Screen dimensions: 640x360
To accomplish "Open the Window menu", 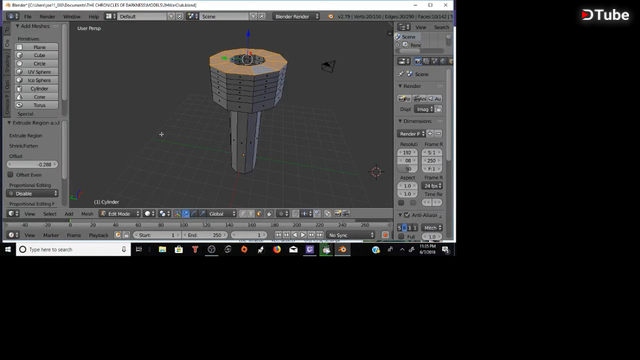I will point(72,17).
